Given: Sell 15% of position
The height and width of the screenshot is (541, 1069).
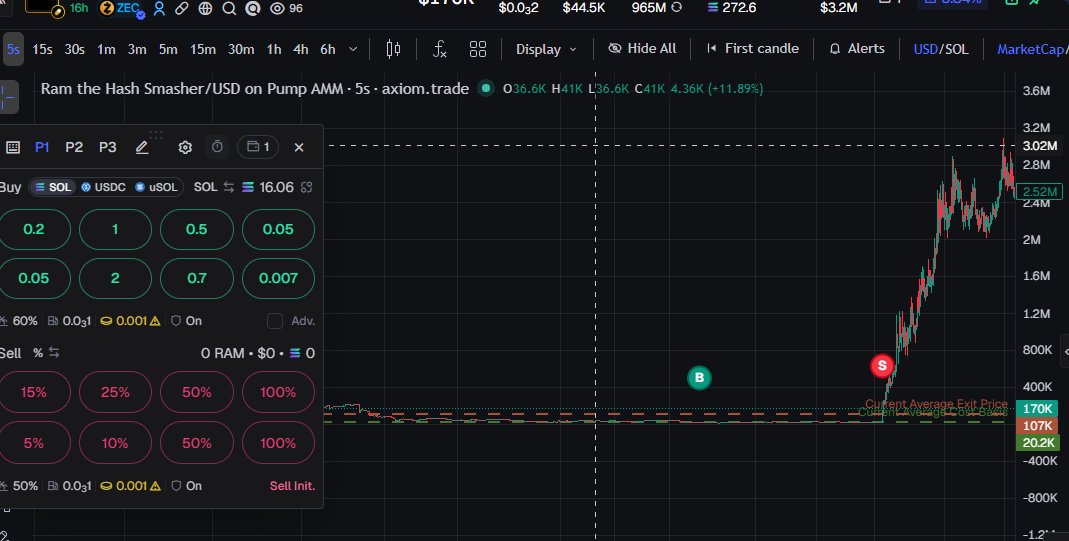Looking at the screenshot, I should (34, 392).
